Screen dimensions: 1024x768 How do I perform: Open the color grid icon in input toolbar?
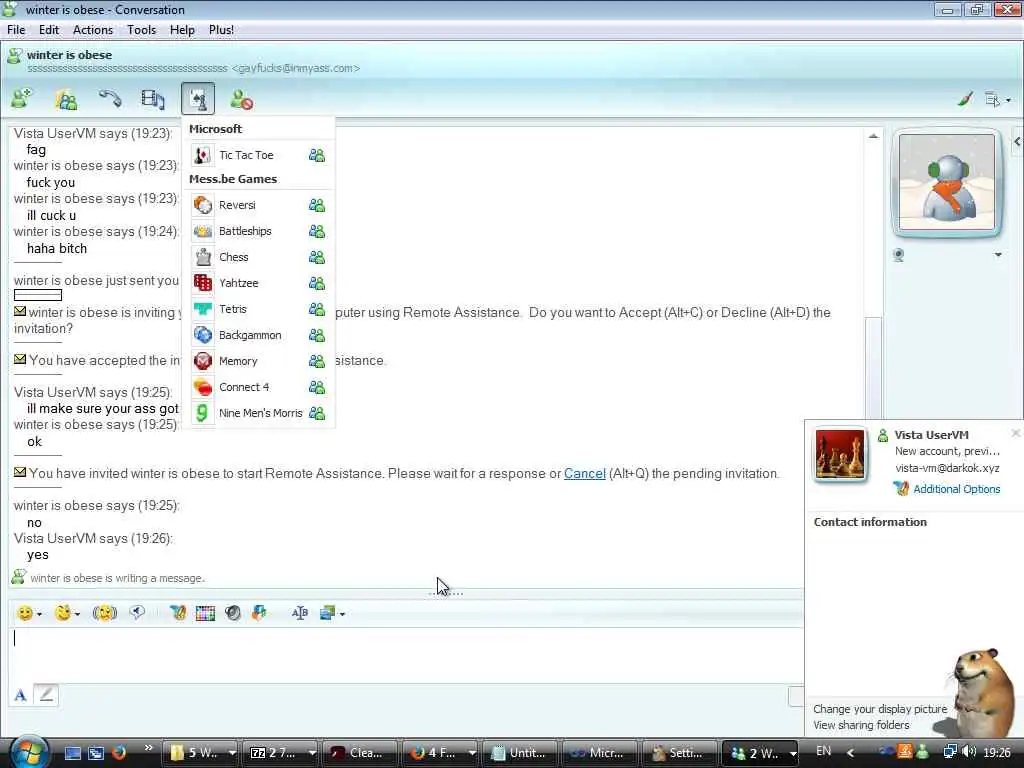[205, 613]
